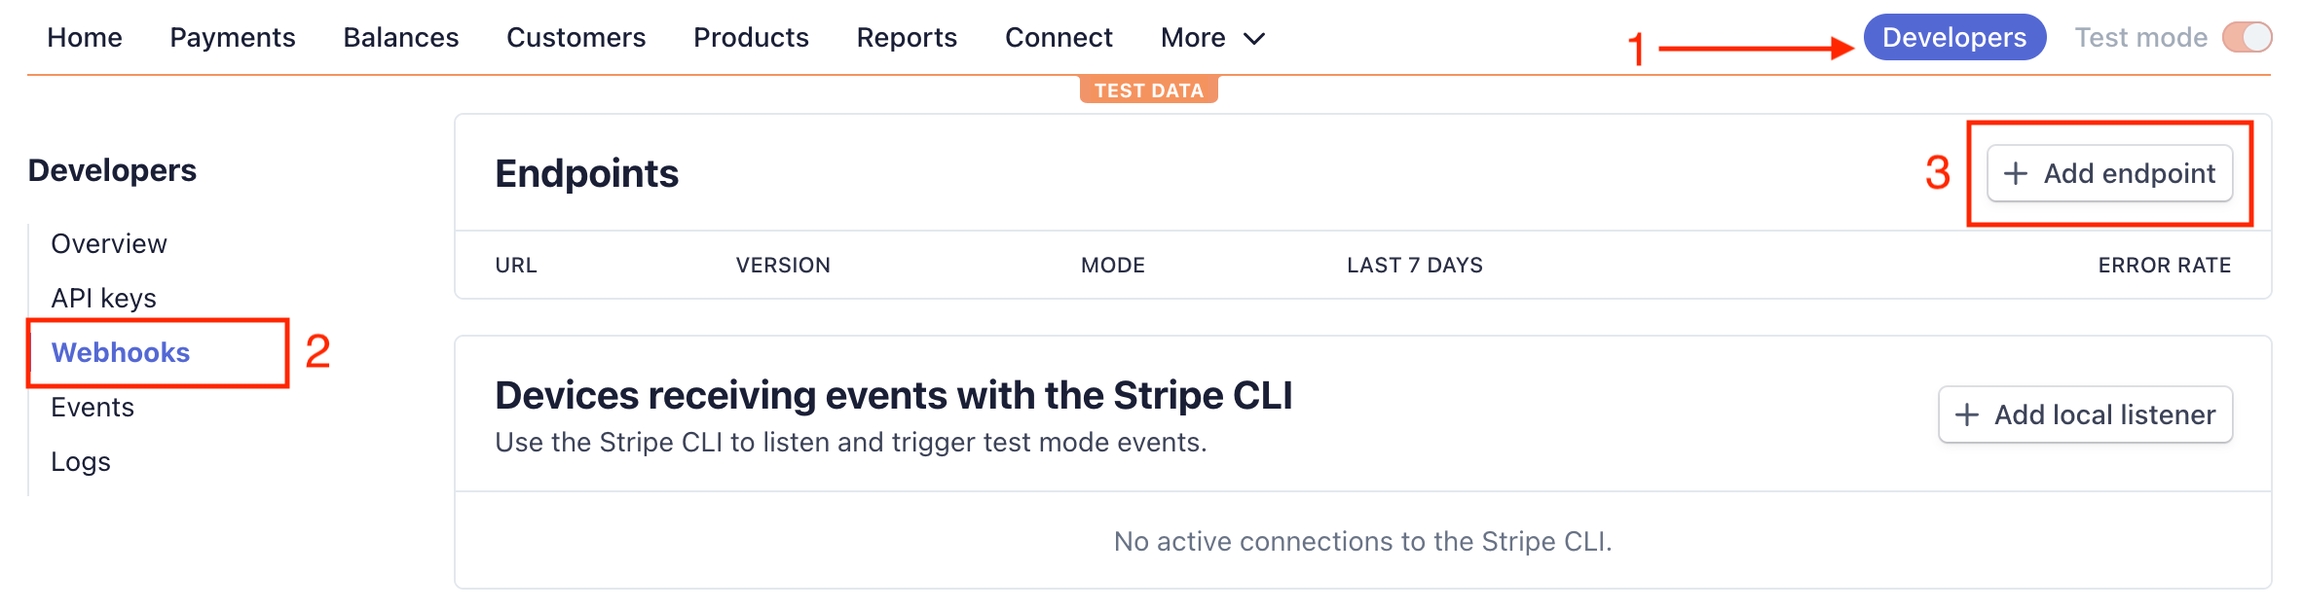Open the Webhooks sidebar entry
The height and width of the screenshot is (611, 2304).
coord(119,352)
